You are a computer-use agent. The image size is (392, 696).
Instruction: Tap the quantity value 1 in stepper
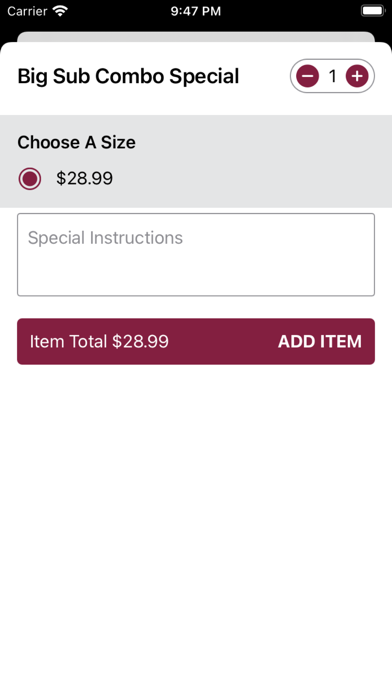(333, 76)
